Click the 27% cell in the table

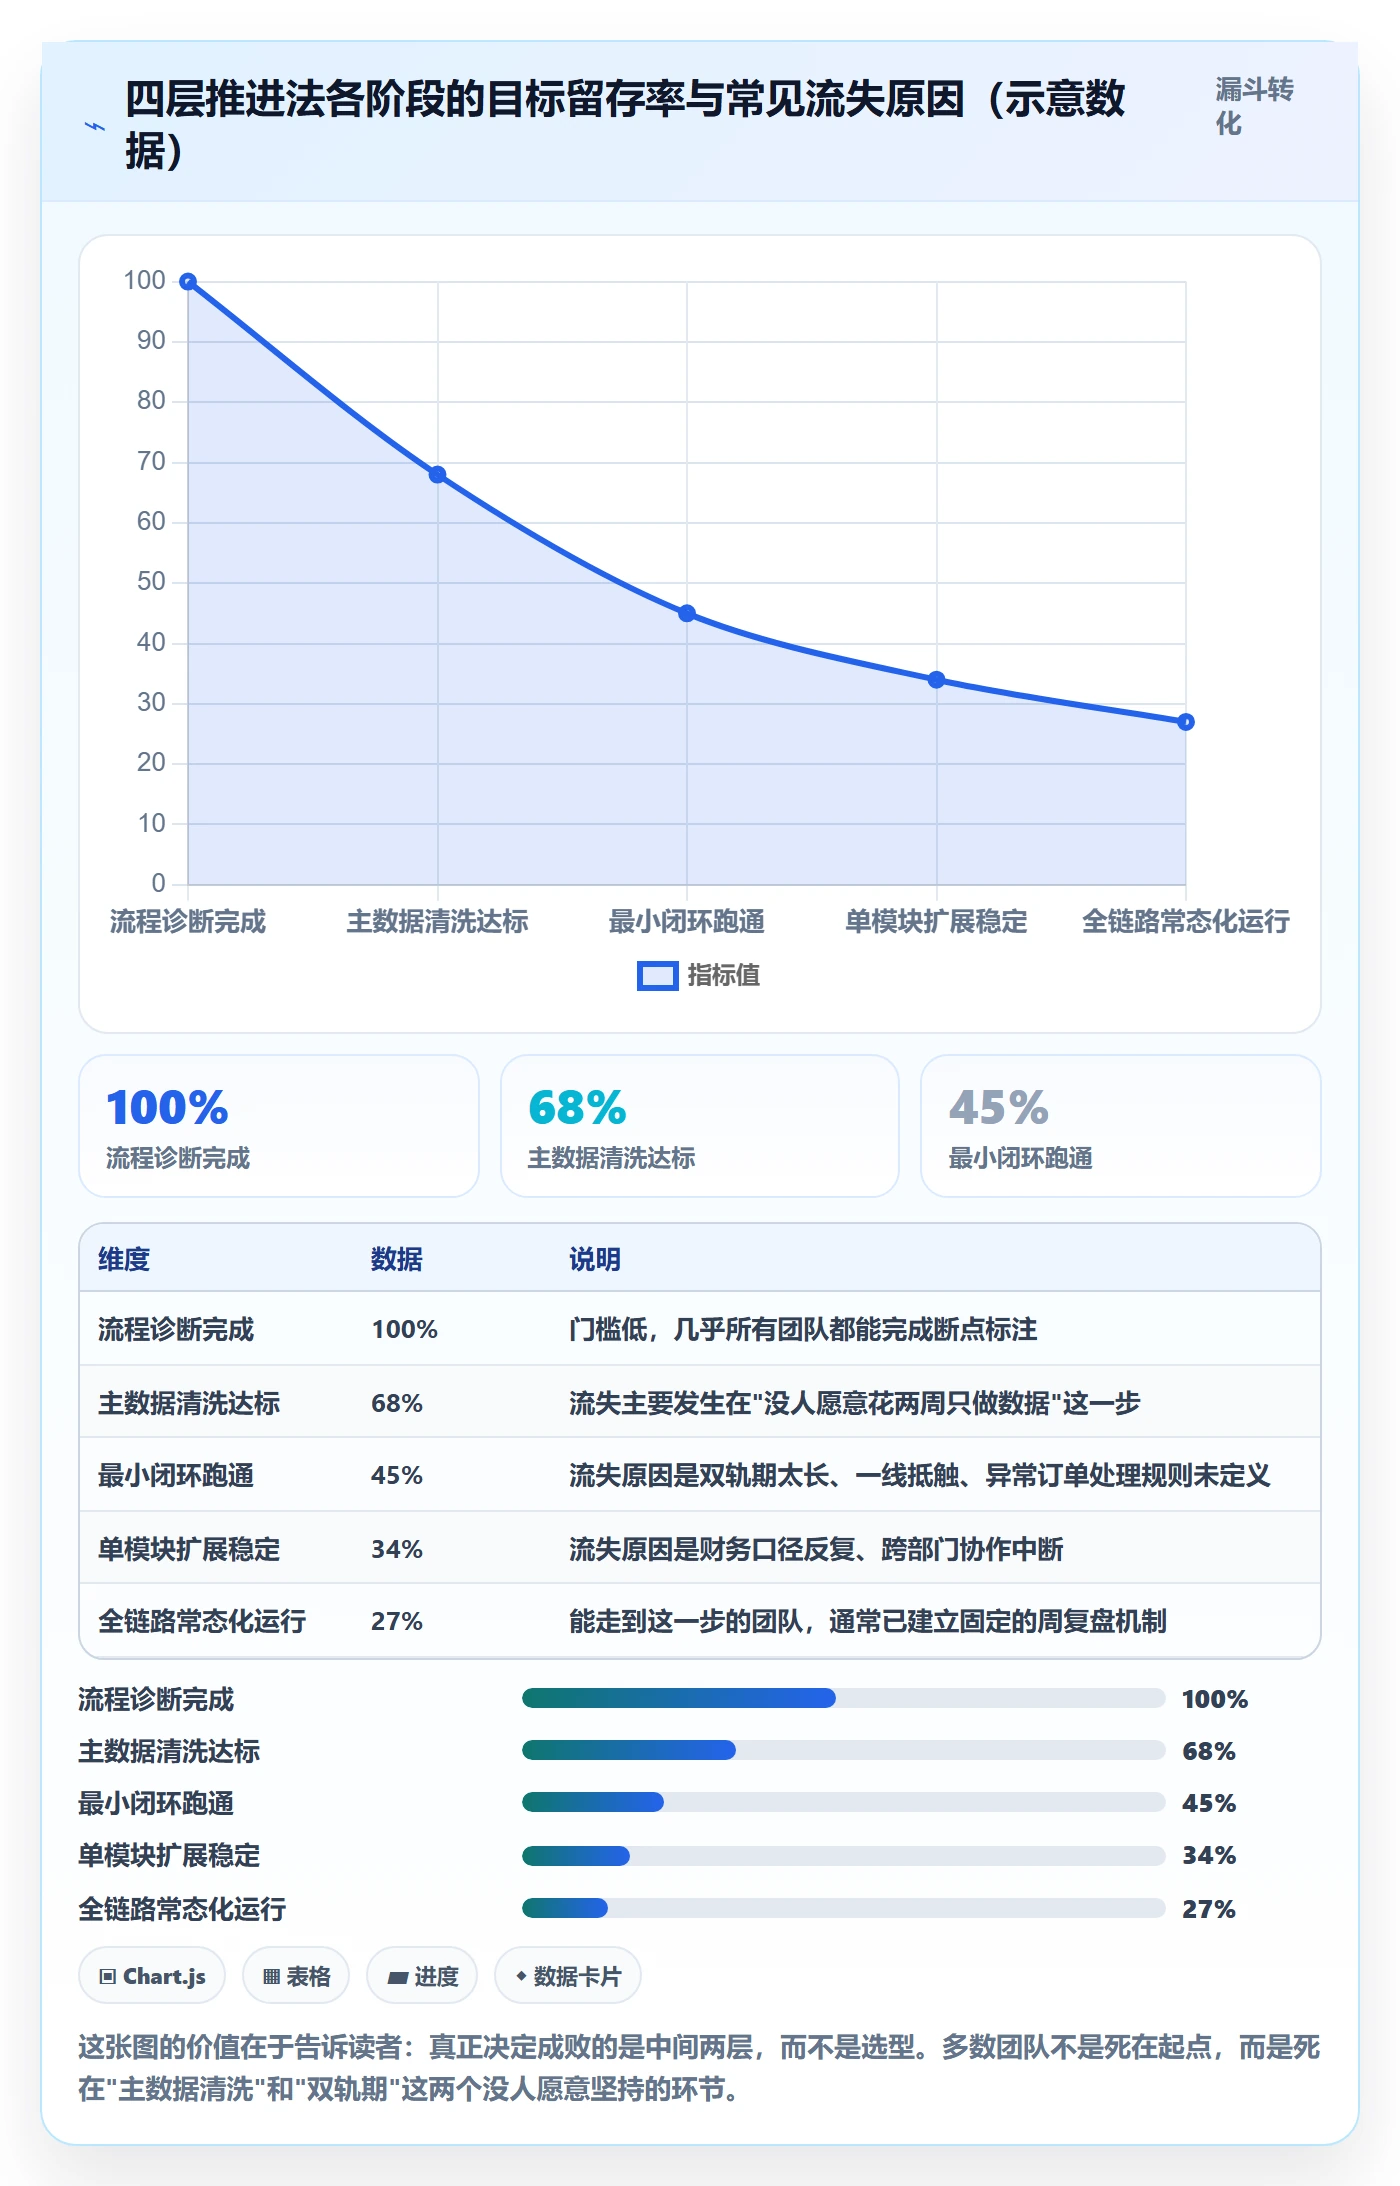click(x=397, y=1621)
